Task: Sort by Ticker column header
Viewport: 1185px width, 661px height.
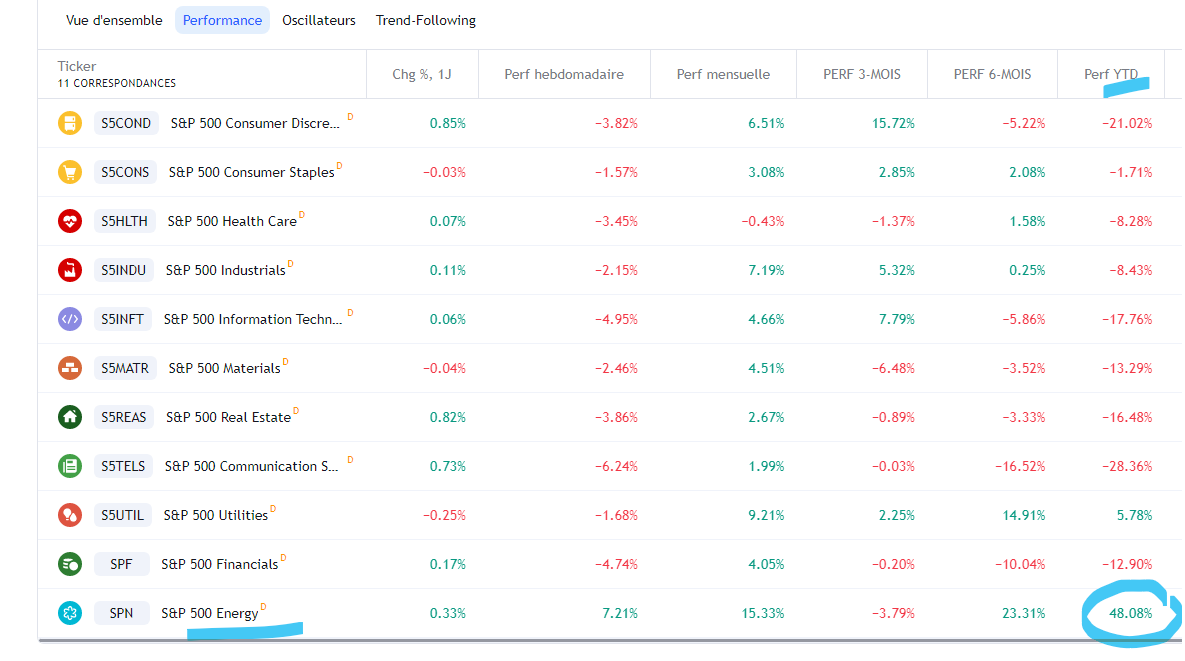Action: tap(77, 66)
